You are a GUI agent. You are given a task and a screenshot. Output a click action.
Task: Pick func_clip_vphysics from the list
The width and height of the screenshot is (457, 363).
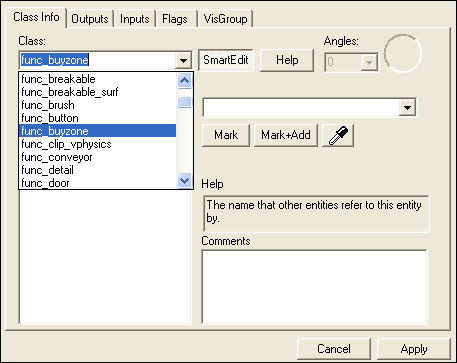(x=98, y=144)
